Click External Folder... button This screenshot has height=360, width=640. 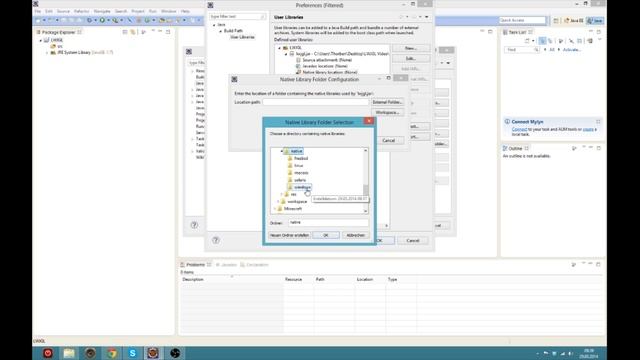pyautogui.click(x=387, y=102)
